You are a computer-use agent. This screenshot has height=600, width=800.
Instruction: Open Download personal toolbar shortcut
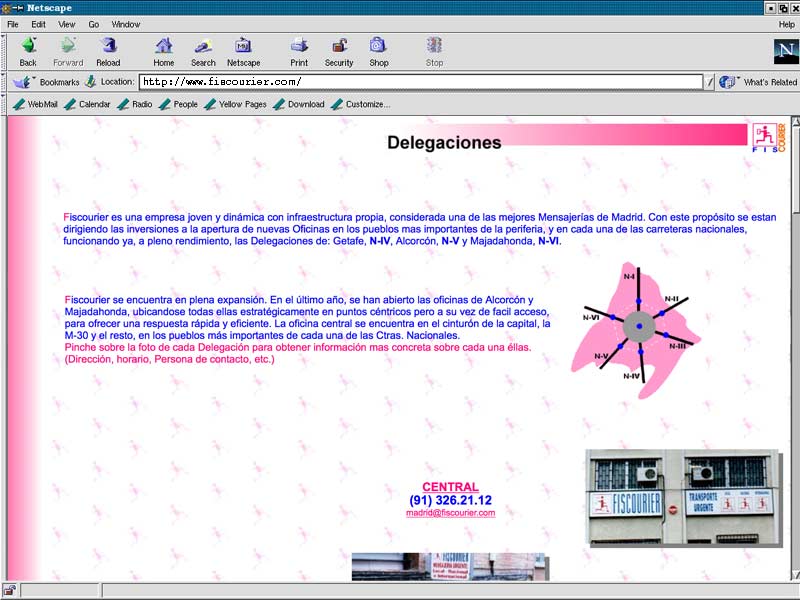[x=299, y=104]
